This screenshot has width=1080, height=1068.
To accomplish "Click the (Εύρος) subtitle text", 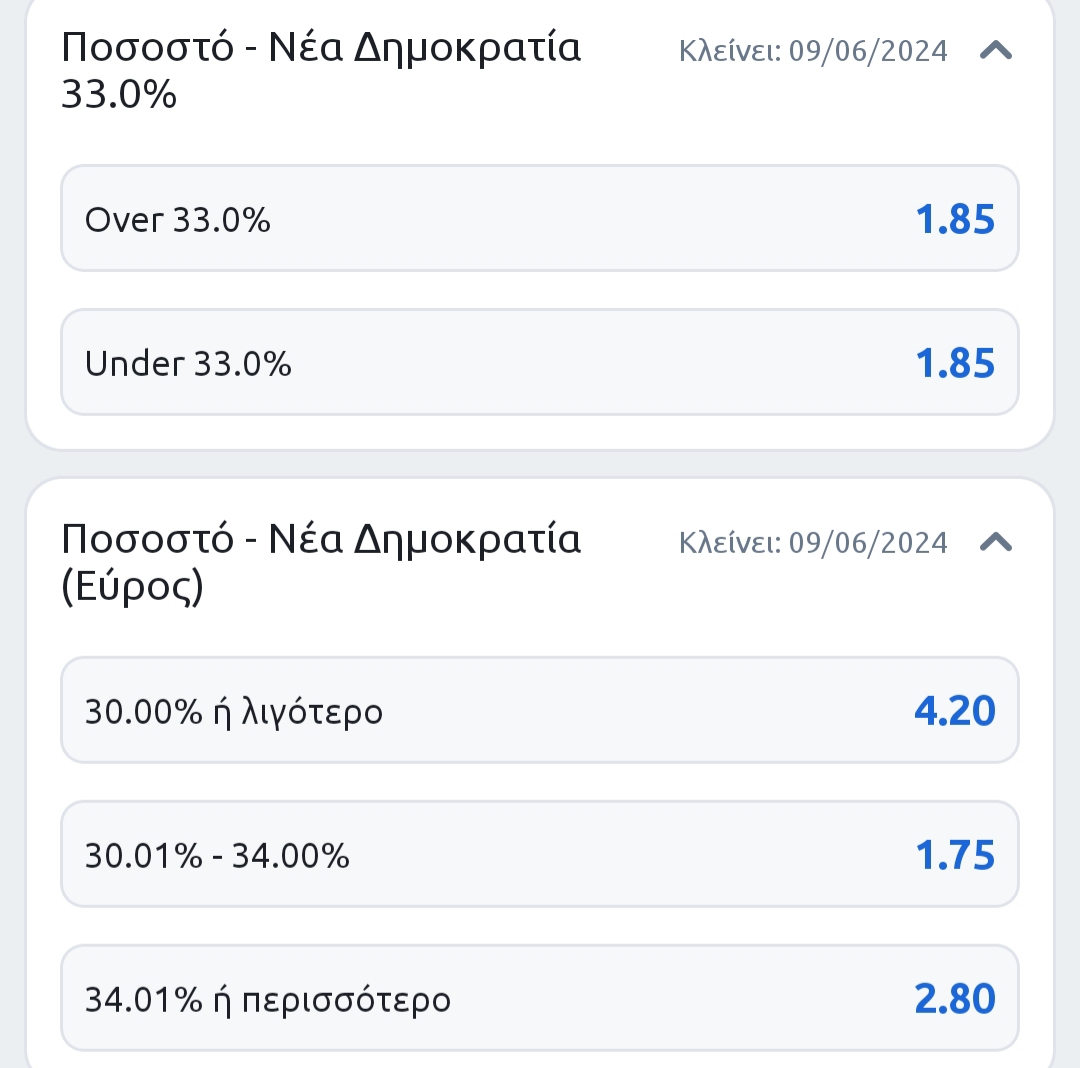I will (132, 587).
